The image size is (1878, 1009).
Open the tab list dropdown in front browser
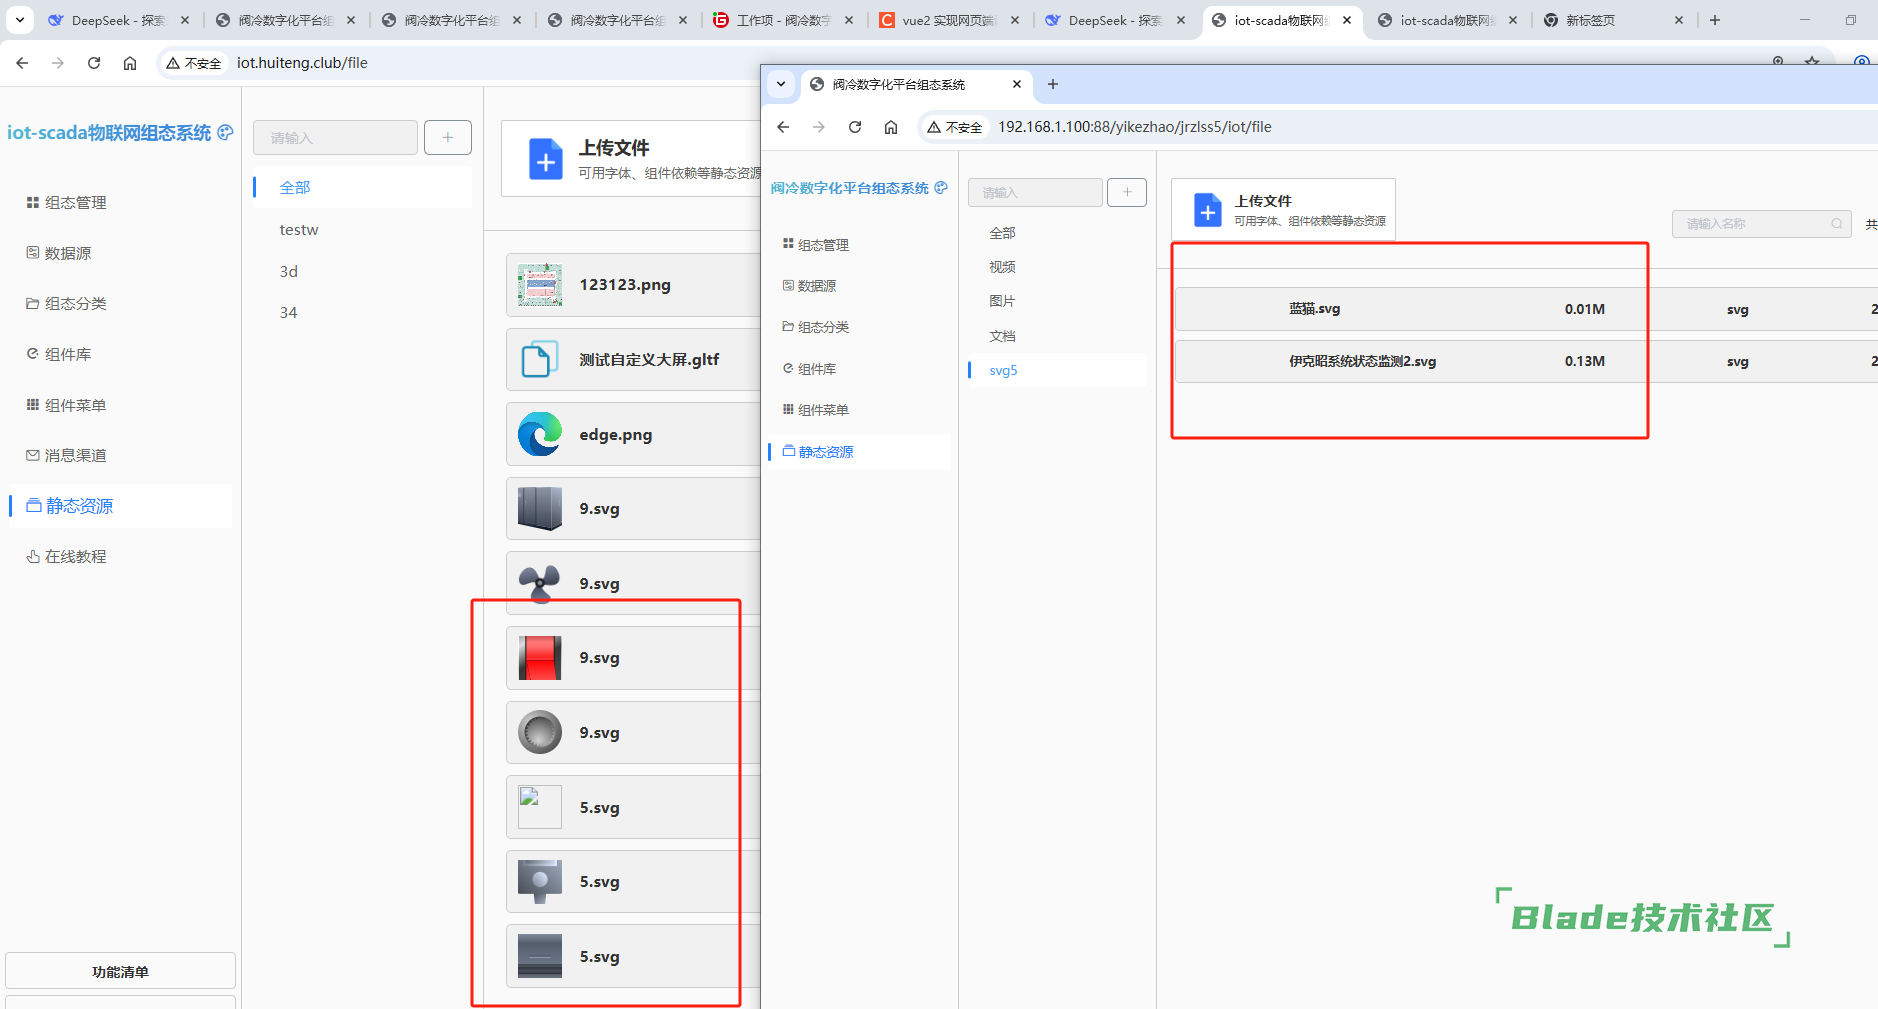[x=781, y=84]
